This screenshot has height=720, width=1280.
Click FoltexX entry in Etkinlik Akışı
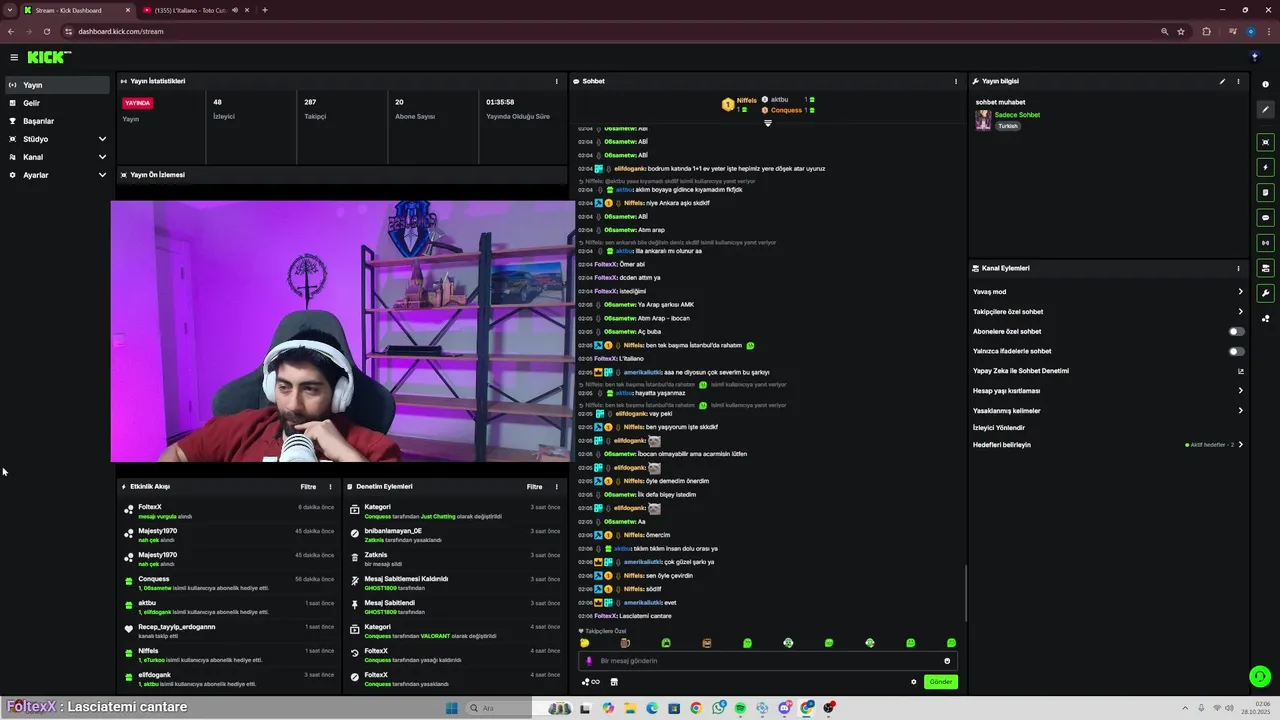click(228, 511)
